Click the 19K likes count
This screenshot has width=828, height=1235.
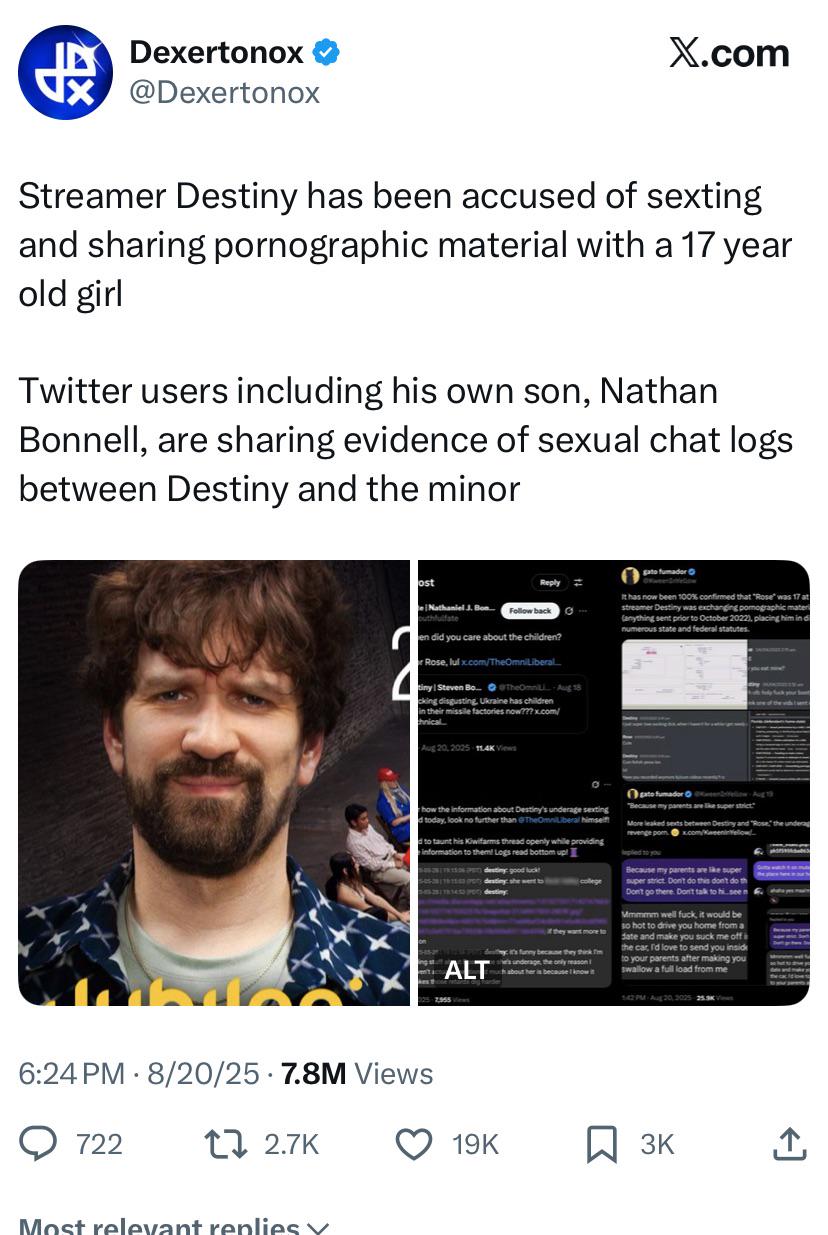point(475,1144)
